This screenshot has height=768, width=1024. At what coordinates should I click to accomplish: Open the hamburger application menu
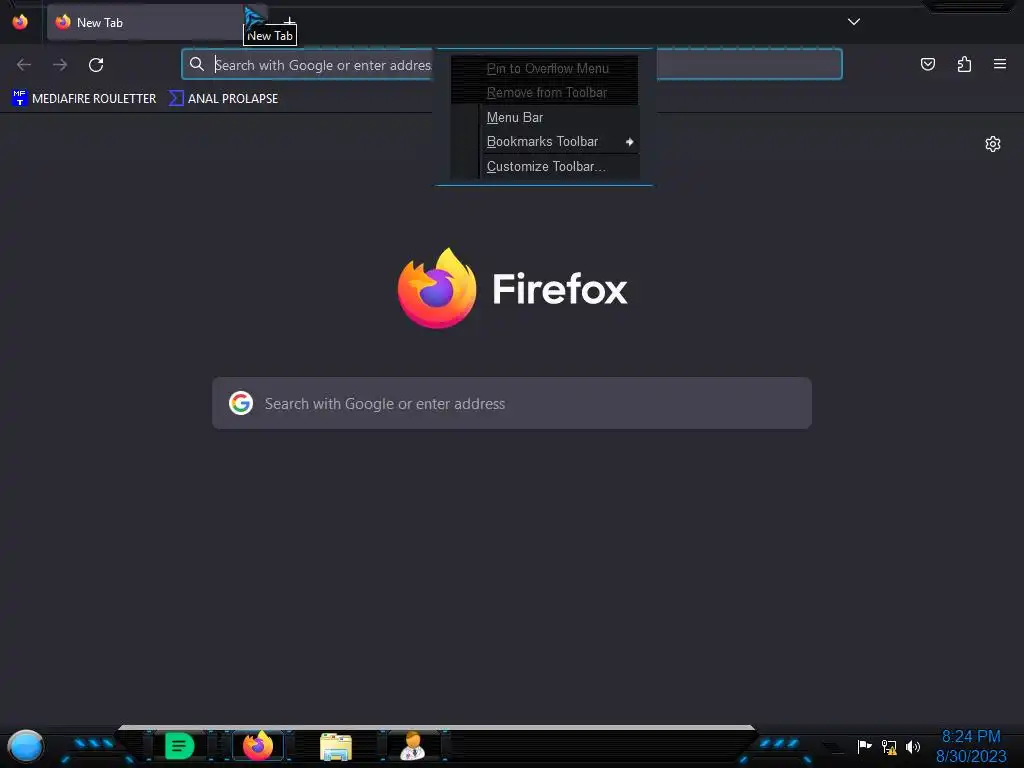1000,64
